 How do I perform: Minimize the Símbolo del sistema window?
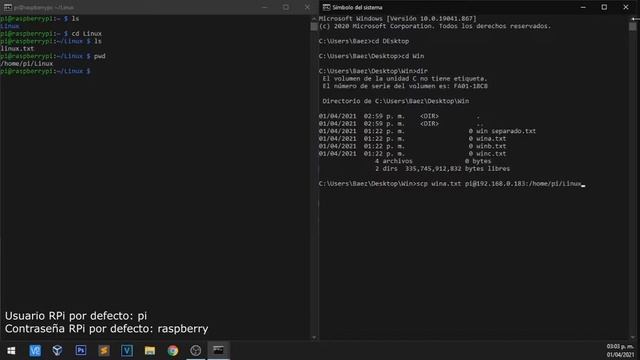[x=583, y=7]
